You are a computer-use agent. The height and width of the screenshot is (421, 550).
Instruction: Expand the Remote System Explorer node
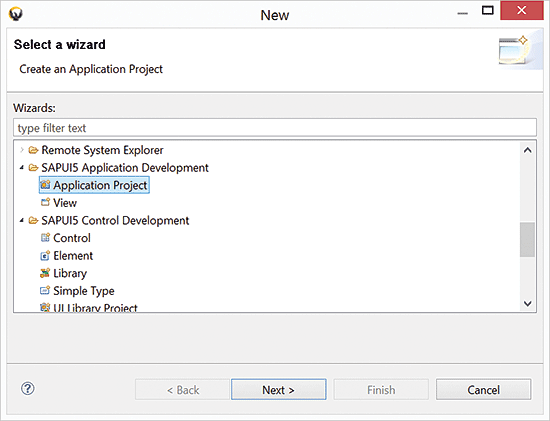click(22, 150)
